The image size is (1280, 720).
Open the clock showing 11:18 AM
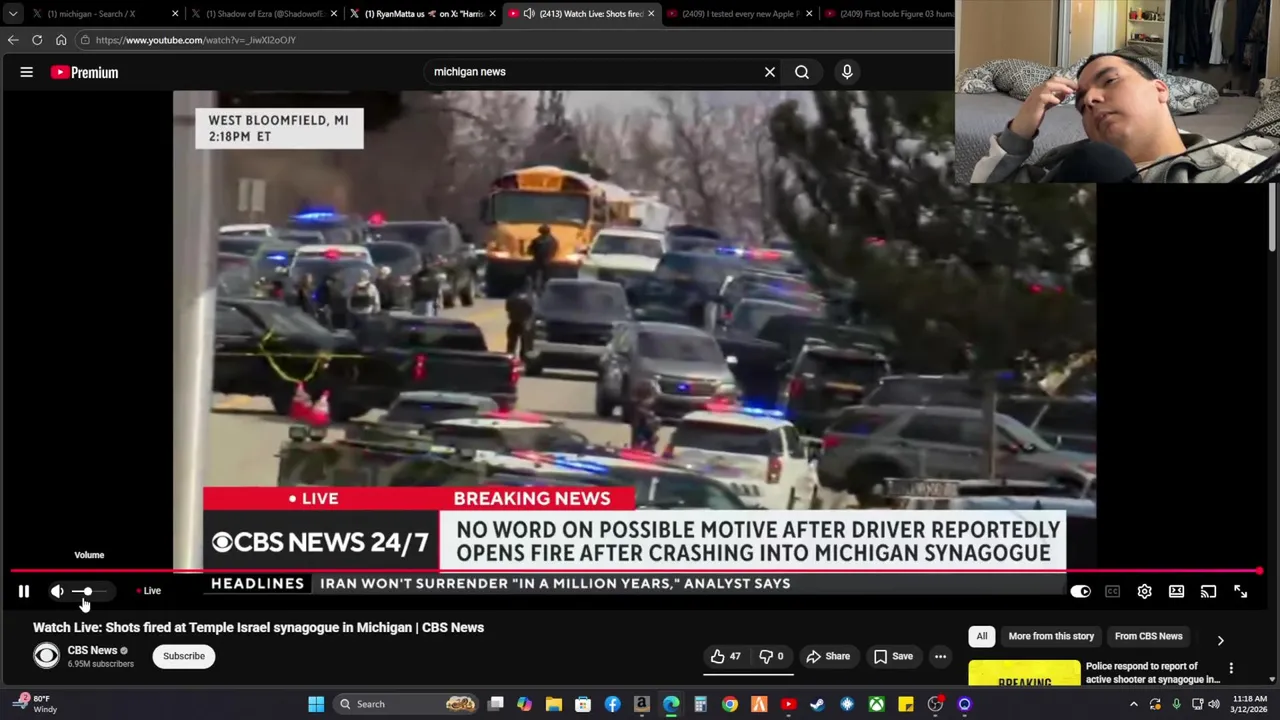click(1250, 704)
